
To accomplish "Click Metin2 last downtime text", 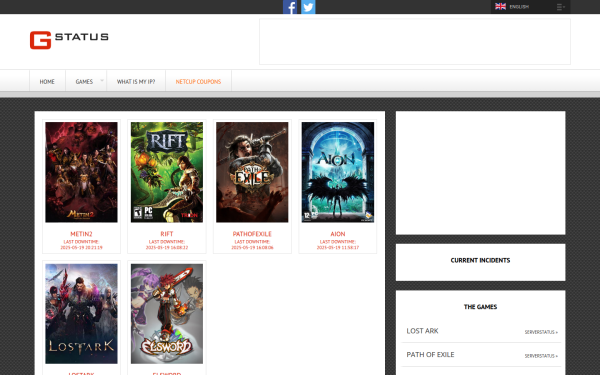I will click(x=81, y=245).
